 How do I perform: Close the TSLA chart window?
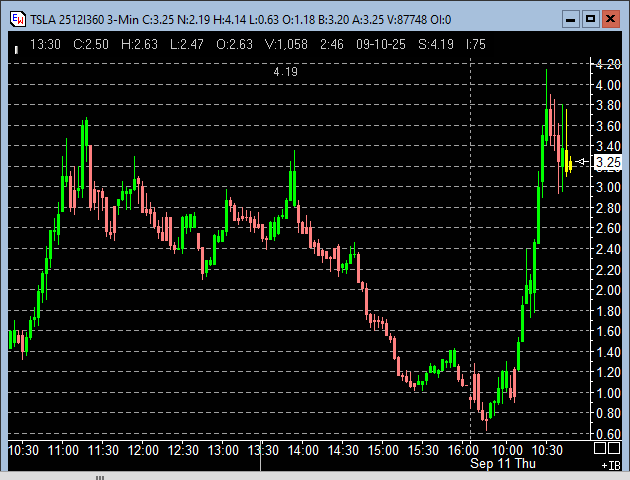pyautogui.click(x=610, y=19)
